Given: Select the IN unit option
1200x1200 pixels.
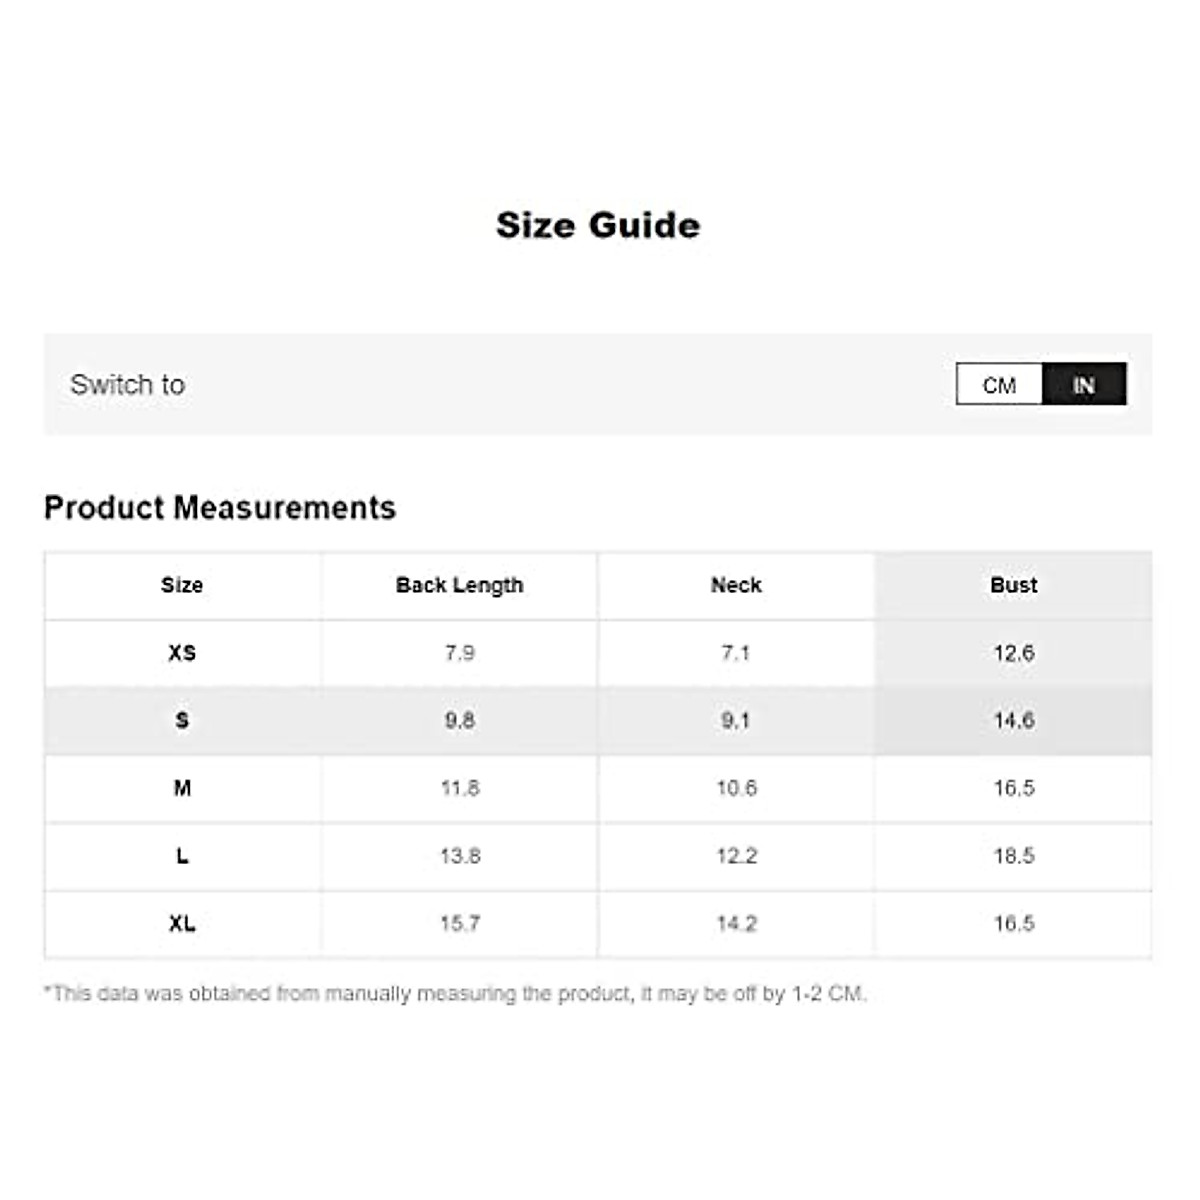Looking at the screenshot, I should [1084, 385].
